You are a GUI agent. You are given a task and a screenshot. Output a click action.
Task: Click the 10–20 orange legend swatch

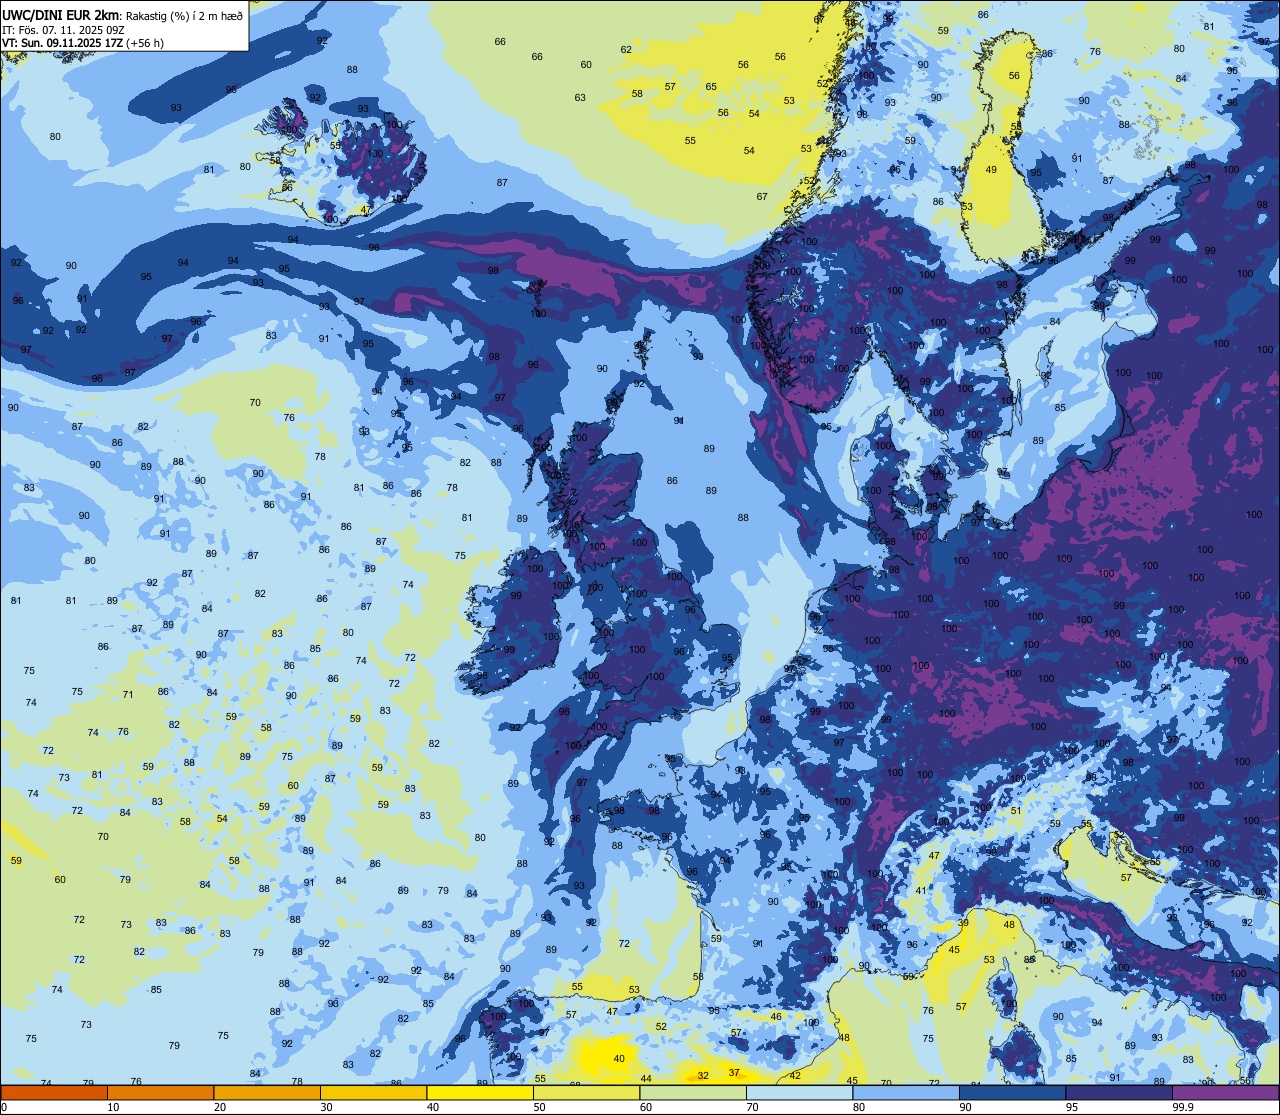click(160, 1092)
